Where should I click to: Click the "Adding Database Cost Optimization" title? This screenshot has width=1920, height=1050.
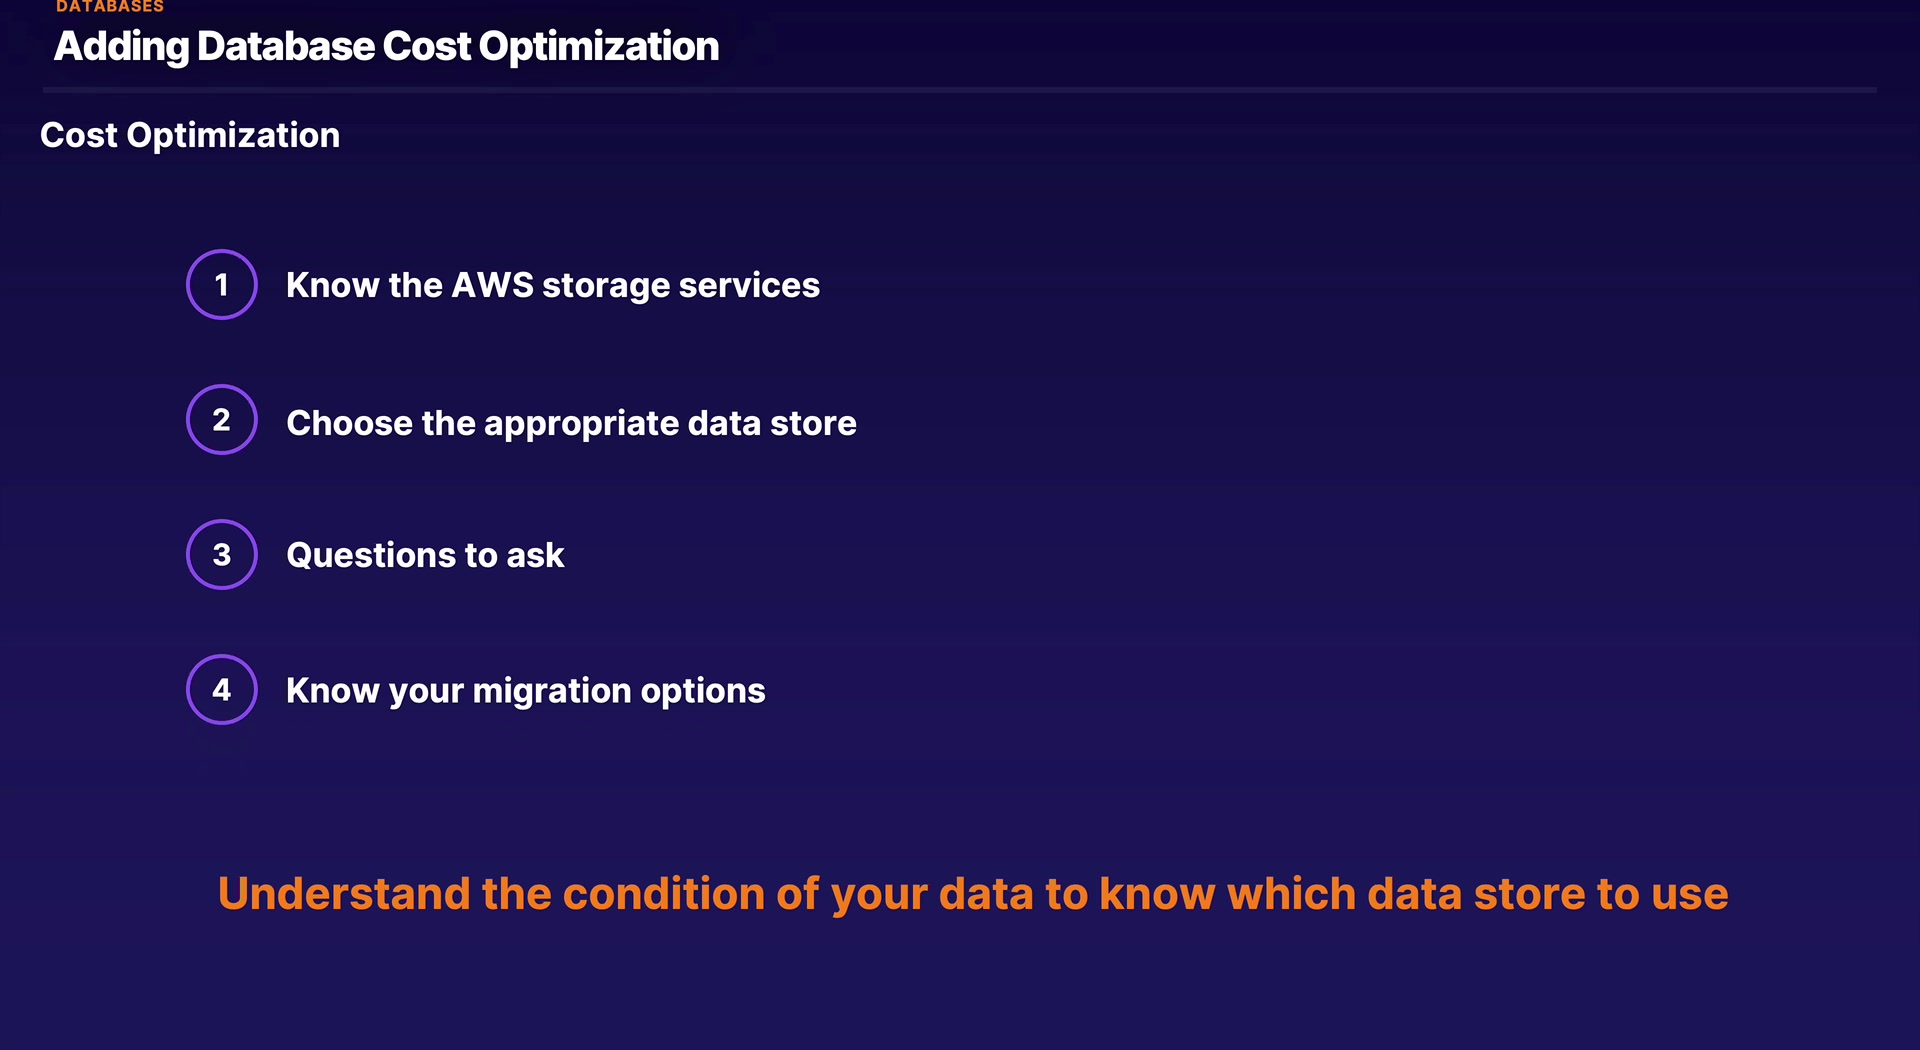point(386,47)
